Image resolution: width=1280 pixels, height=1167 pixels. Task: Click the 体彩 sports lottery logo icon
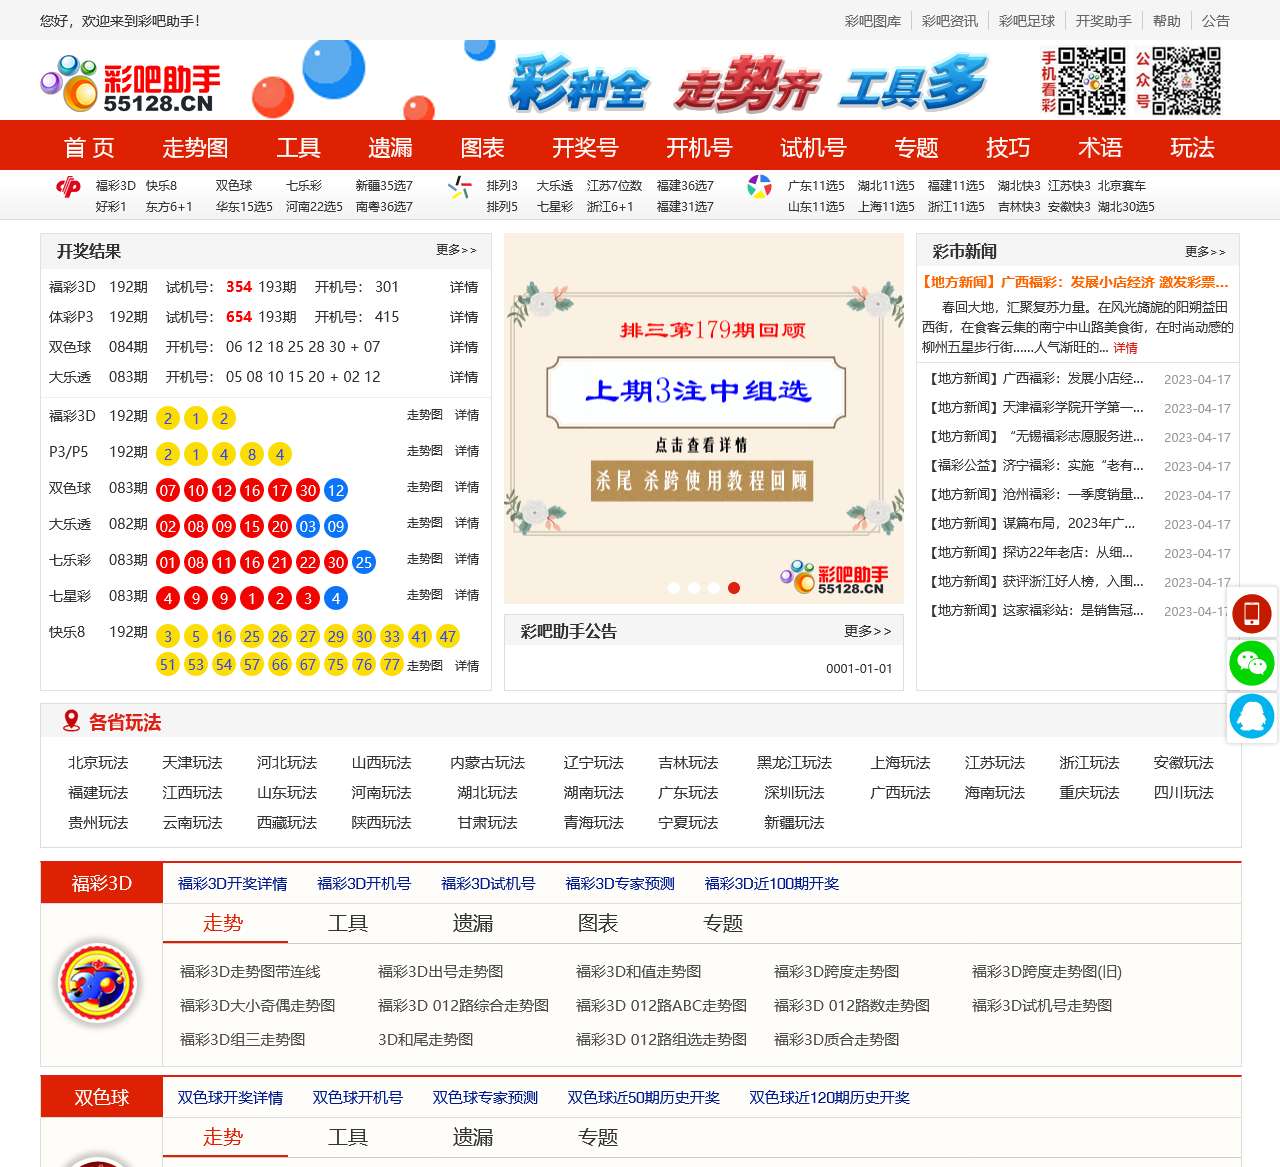[460, 186]
